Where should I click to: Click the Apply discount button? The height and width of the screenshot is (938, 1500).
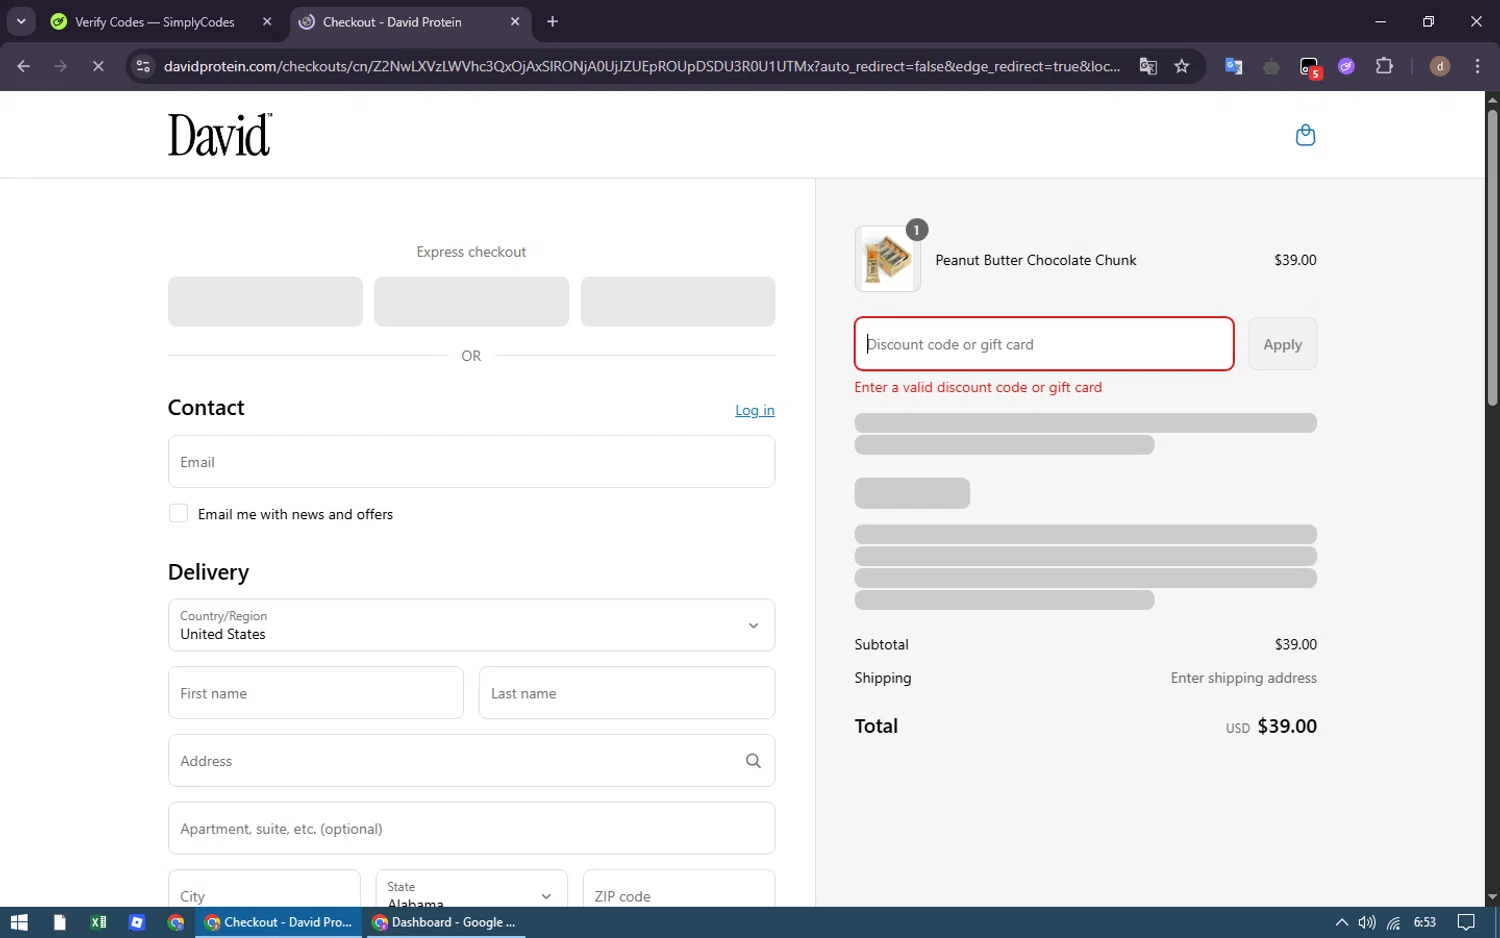click(x=1282, y=344)
